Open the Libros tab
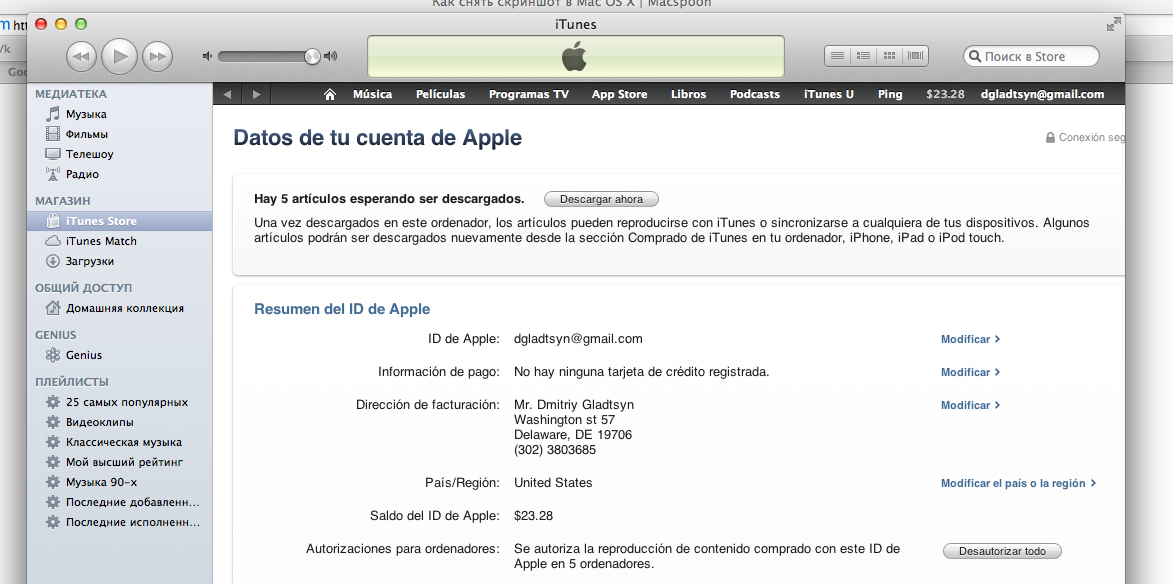Viewport: 1173px width, 584px height. click(x=688, y=94)
